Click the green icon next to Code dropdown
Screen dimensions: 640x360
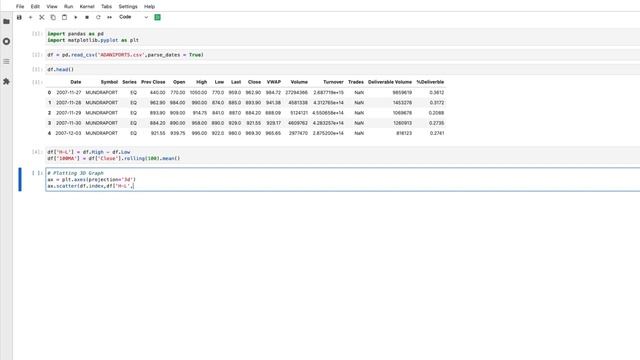(x=158, y=17)
